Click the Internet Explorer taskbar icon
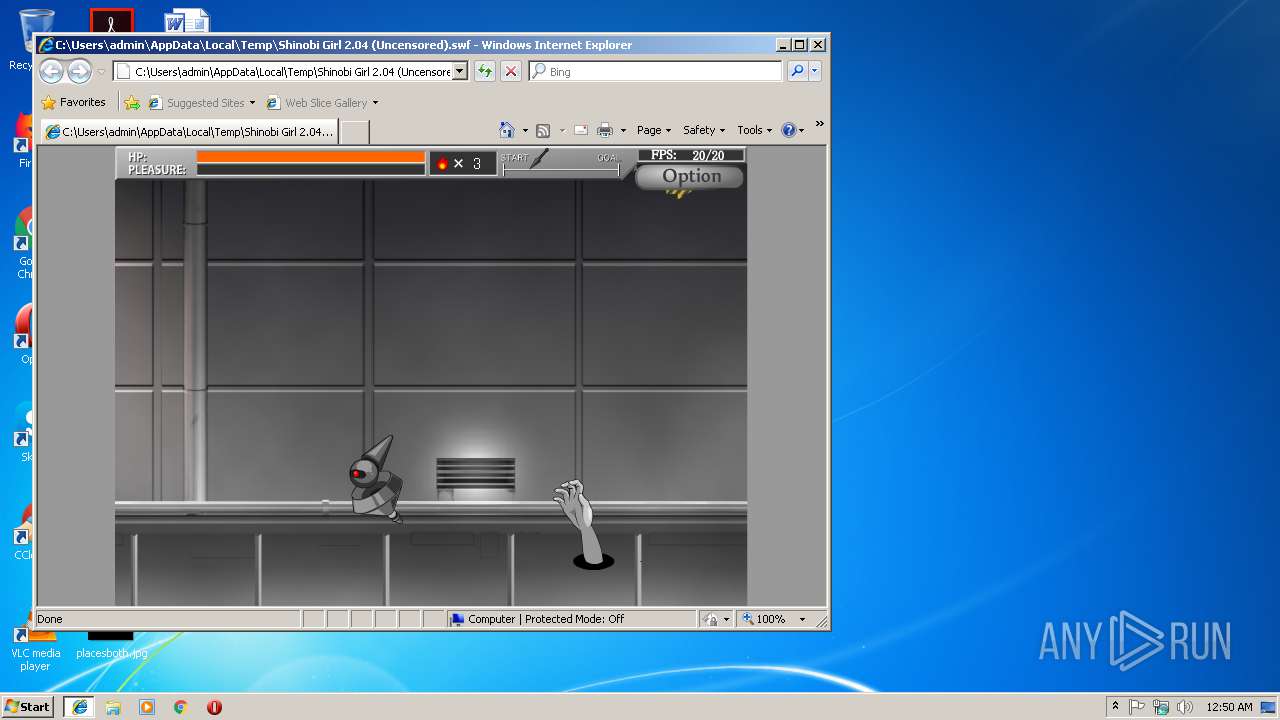The width and height of the screenshot is (1280, 720). (x=79, y=706)
